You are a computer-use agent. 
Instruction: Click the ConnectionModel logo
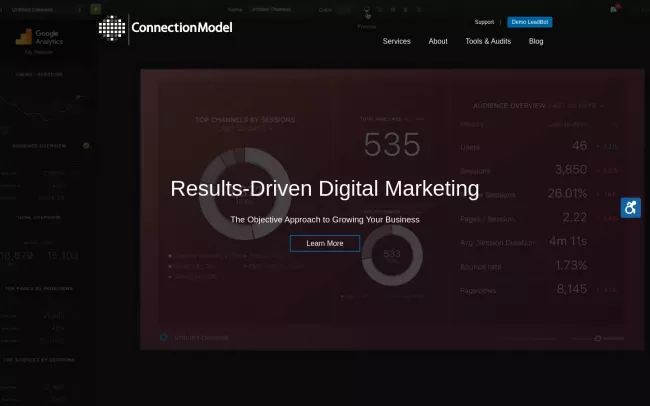166,27
